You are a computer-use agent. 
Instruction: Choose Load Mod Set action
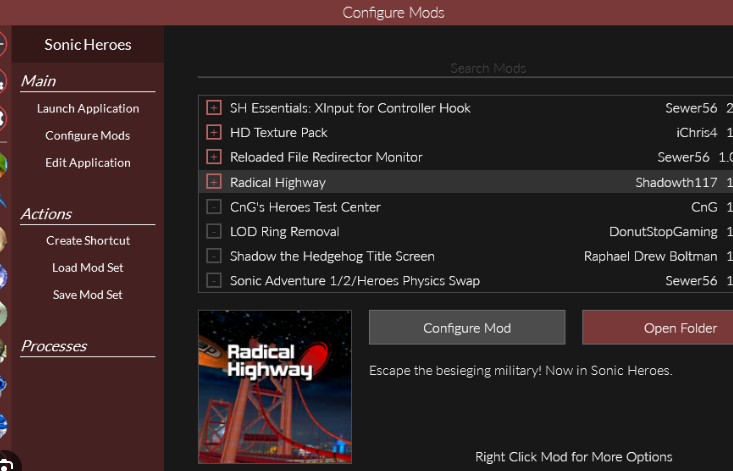click(x=88, y=267)
